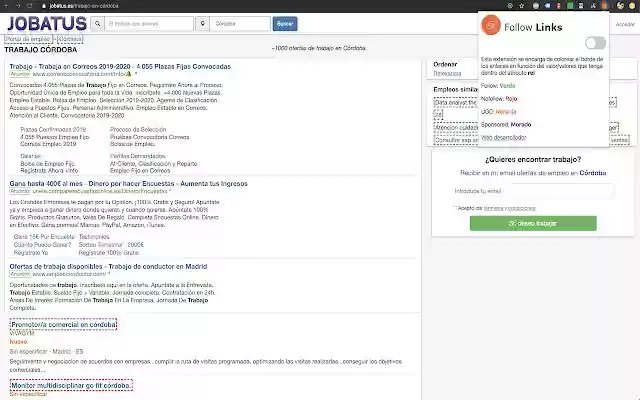The width and height of the screenshot is (640, 400).
Task: Click the magnifier icon beside the job search field
Action: click(x=98, y=24)
